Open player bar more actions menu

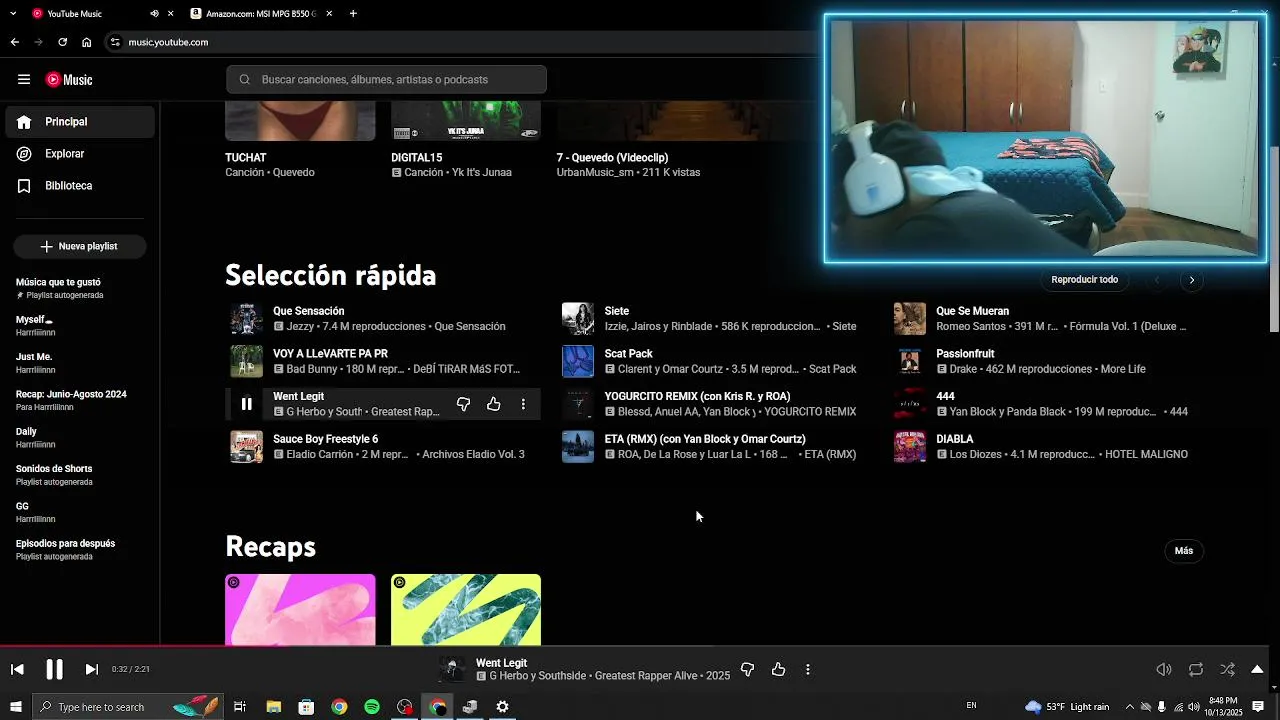click(x=808, y=670)
